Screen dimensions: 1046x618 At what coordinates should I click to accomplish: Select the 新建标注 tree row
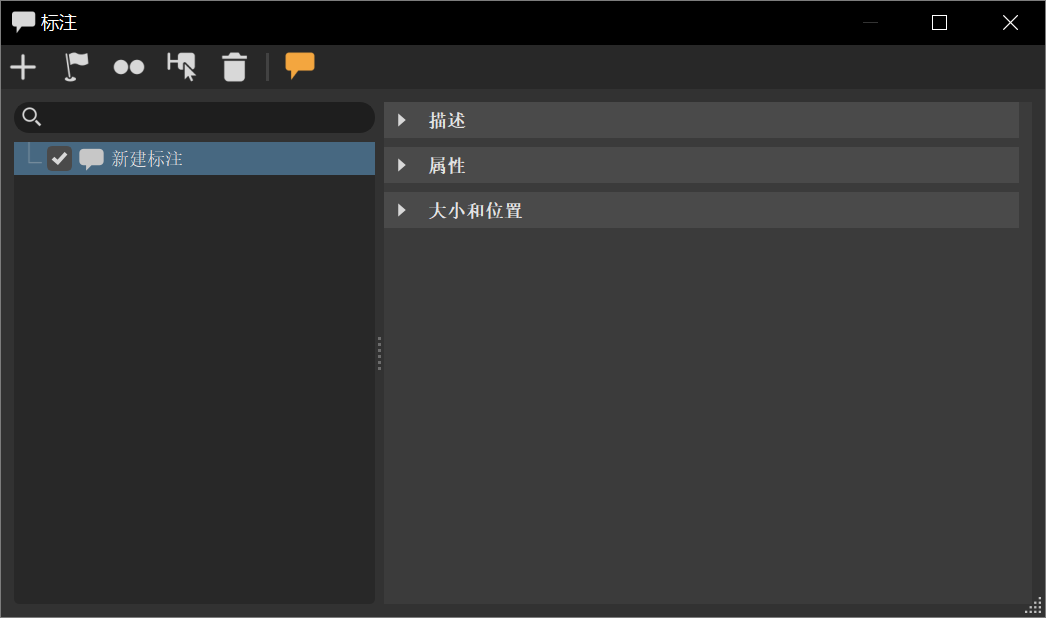[194, 158]
